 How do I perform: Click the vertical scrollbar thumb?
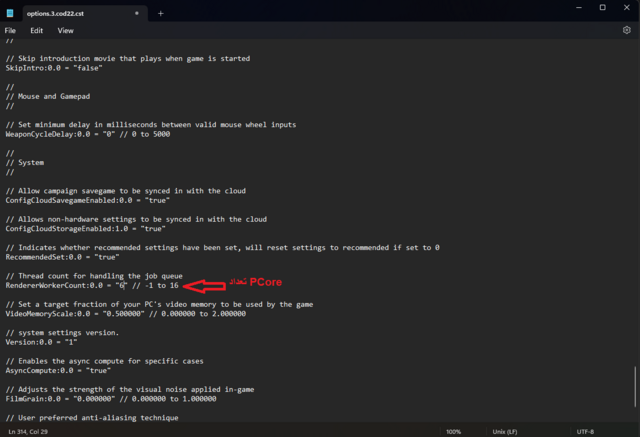(x=635, y=386)
